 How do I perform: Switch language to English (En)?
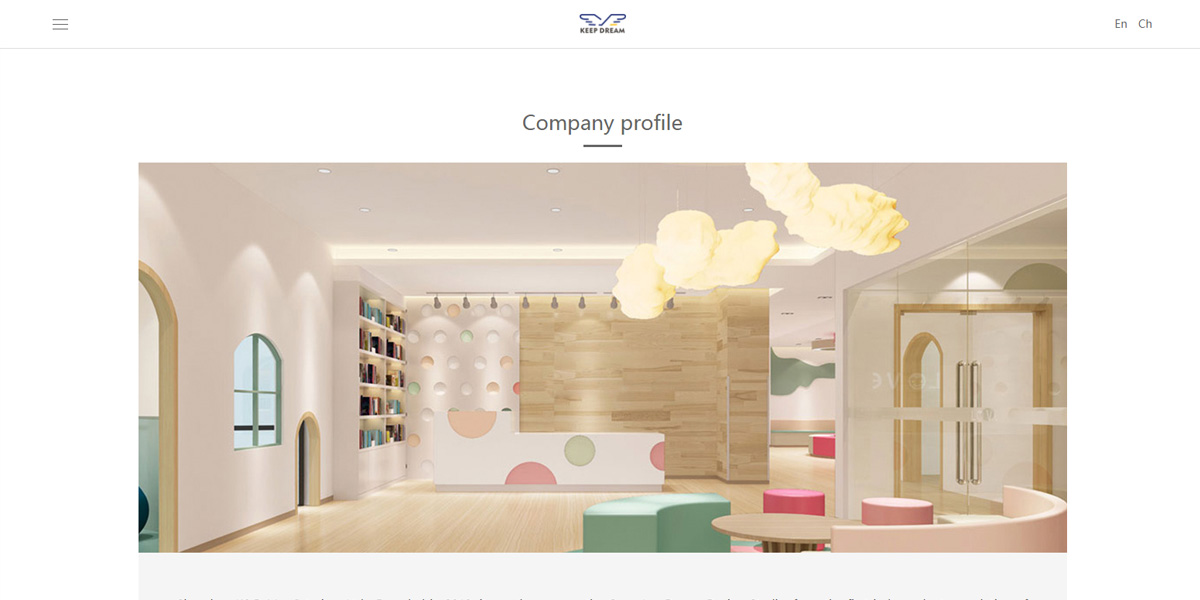pyautogui.click(x=1121, y=24)
